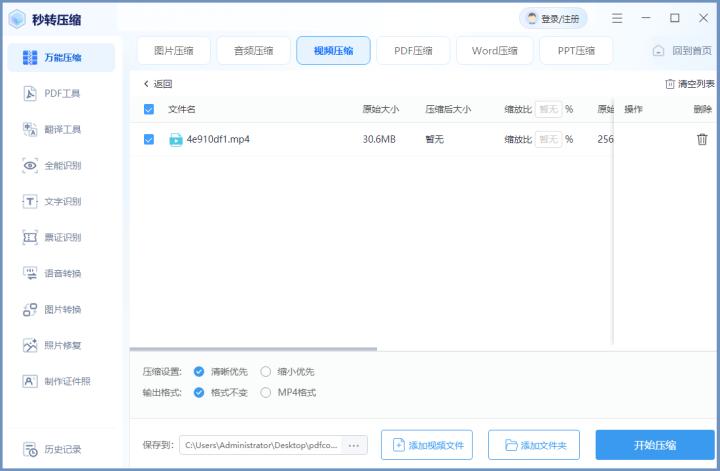
Task: Click the 登录/注册 login button
Action: [553, 19]
